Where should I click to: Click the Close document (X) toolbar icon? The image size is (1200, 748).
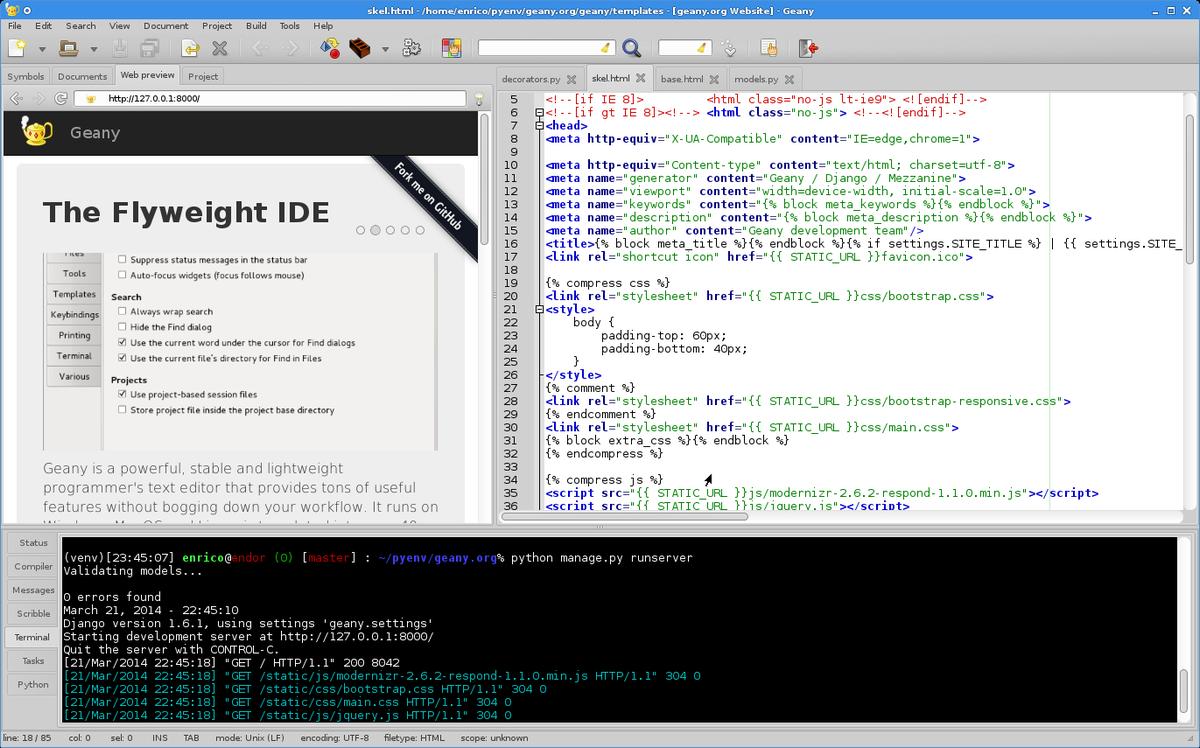[219, 47]
